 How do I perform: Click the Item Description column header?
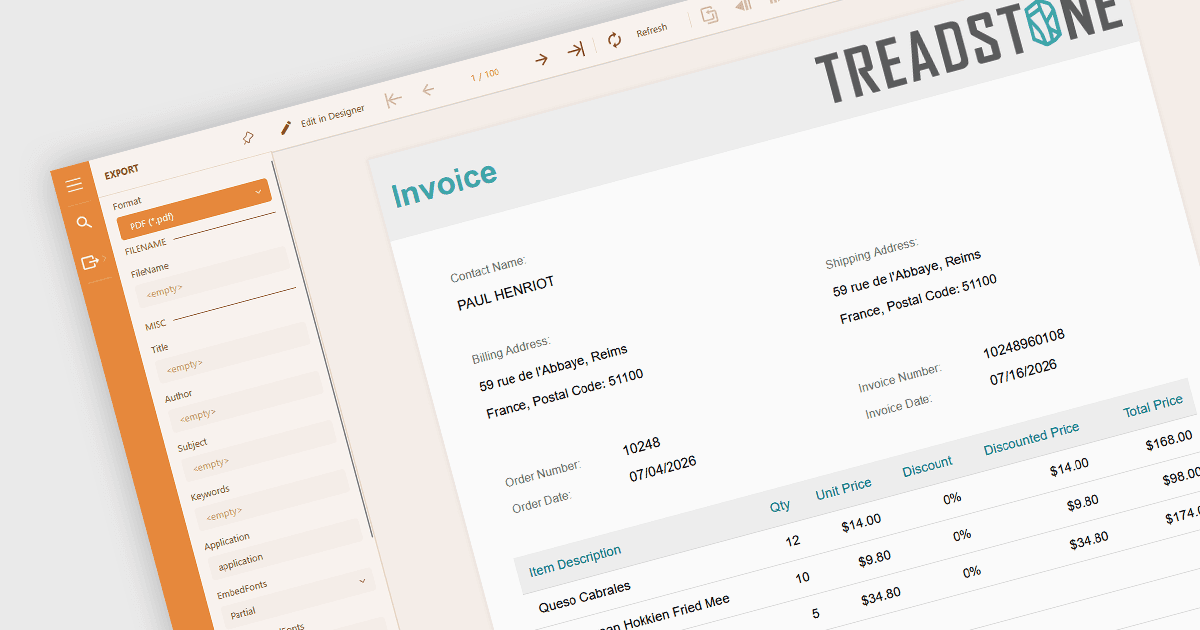click(575, 560)
